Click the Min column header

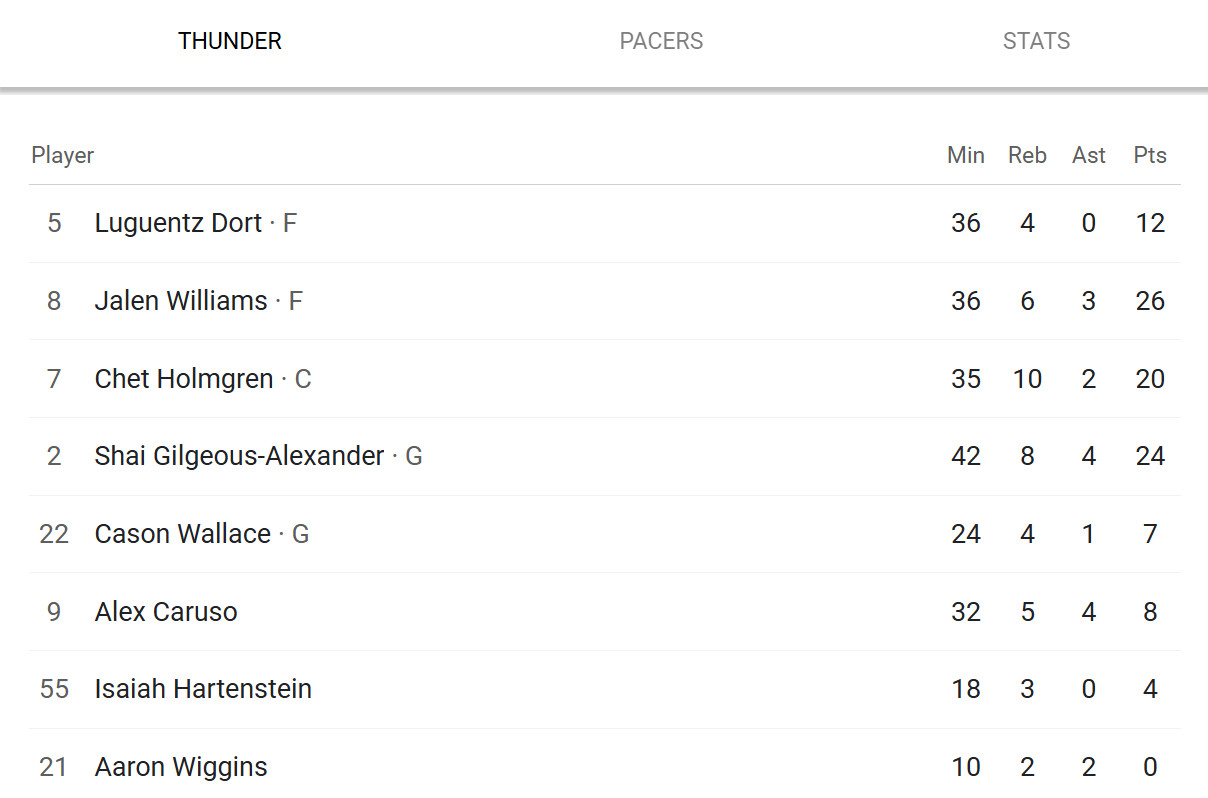click(x=966, y=155)
